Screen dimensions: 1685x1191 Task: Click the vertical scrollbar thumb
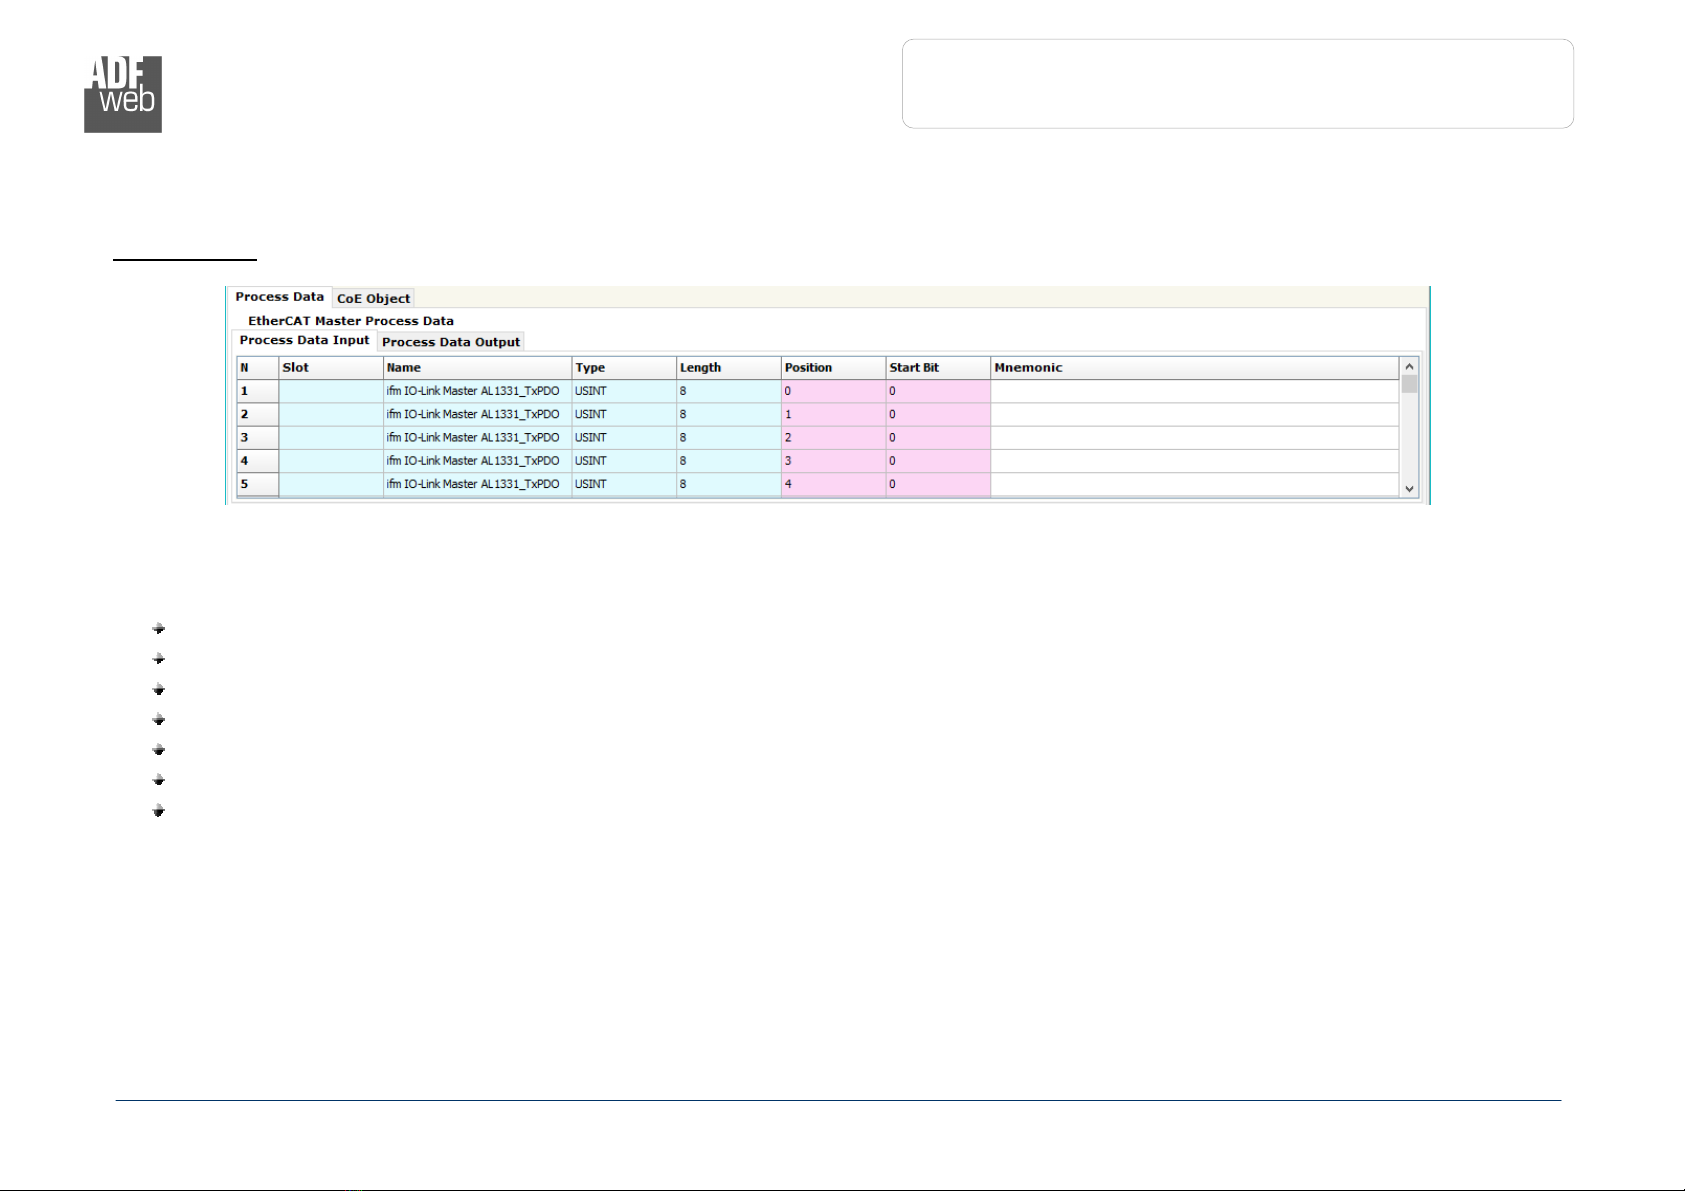pyautogui.click(x=1409, y=384)
